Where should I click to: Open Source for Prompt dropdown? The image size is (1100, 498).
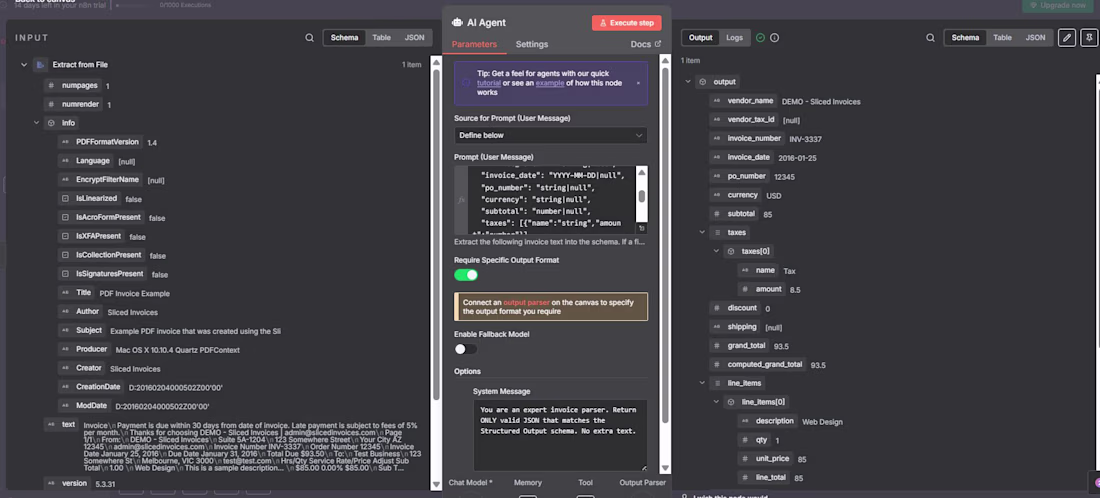tap(551, 135)
